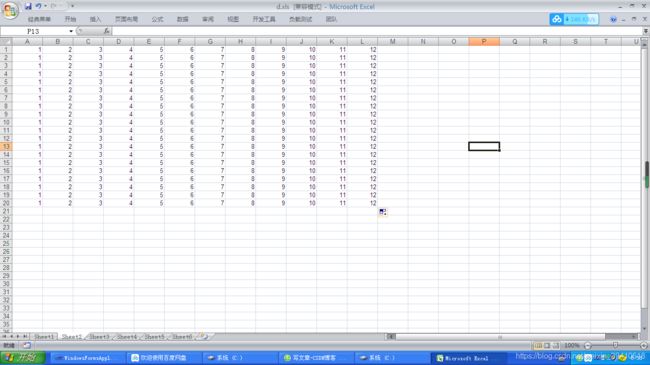Viewport: 650px width, 365px height.
Task: Click the horizontal scrollbar left arrow
Action: [x=391, y=337]
